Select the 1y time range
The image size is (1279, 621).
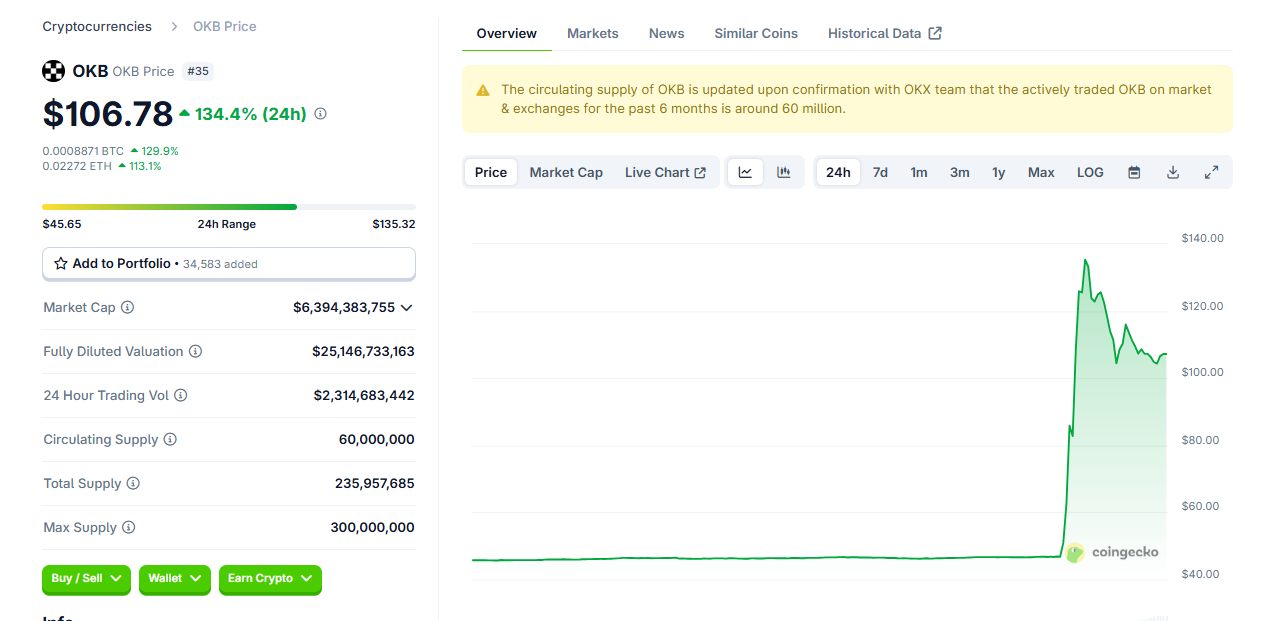tap(999, 172)
